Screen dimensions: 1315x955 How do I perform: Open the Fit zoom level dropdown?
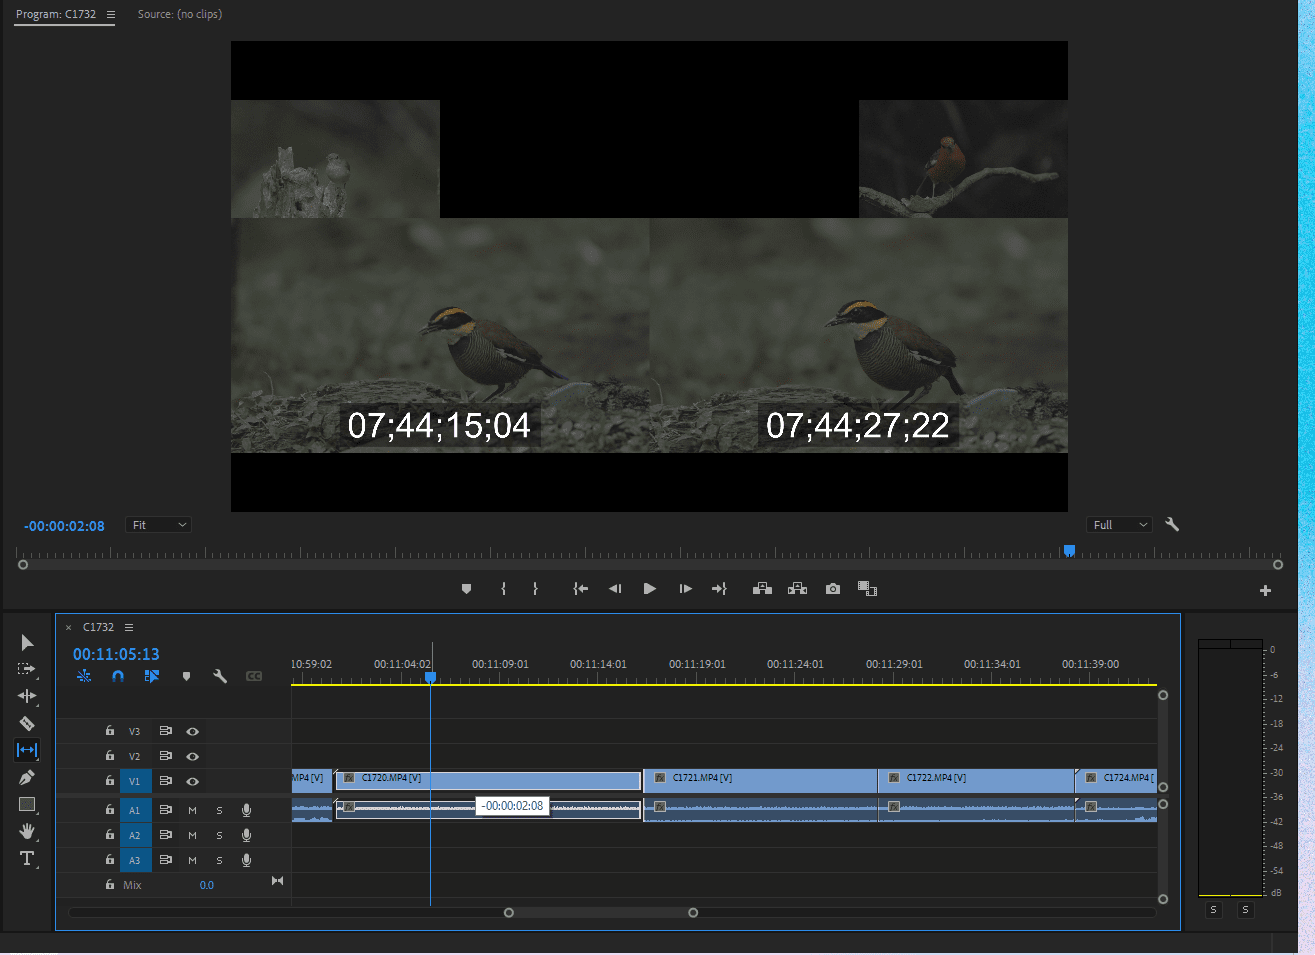157,524
